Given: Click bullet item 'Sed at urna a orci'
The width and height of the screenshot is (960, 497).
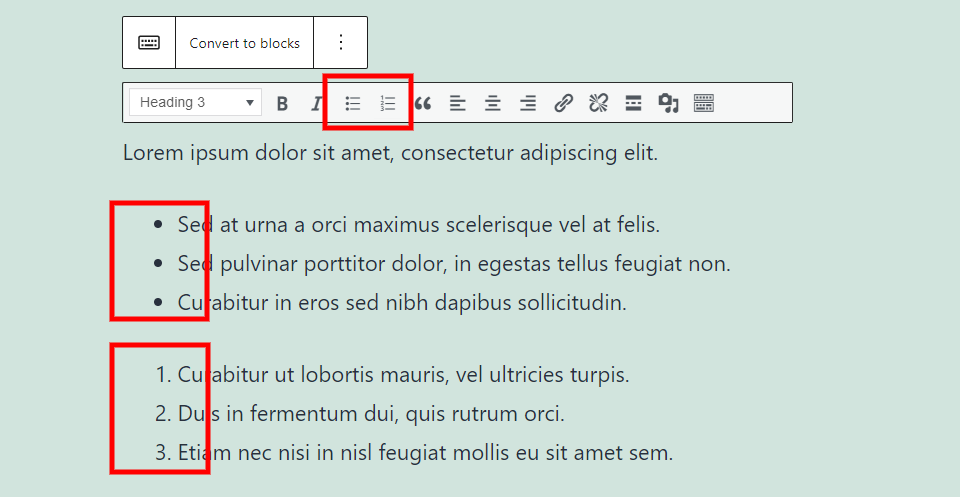Looking at the screenshot, I should [x=419, y=225].
